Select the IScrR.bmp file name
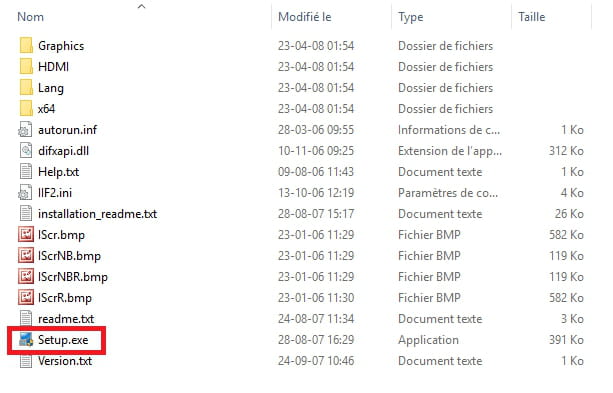Image resolution: width=613 pixels, height=393 pixels. point(65,298)
